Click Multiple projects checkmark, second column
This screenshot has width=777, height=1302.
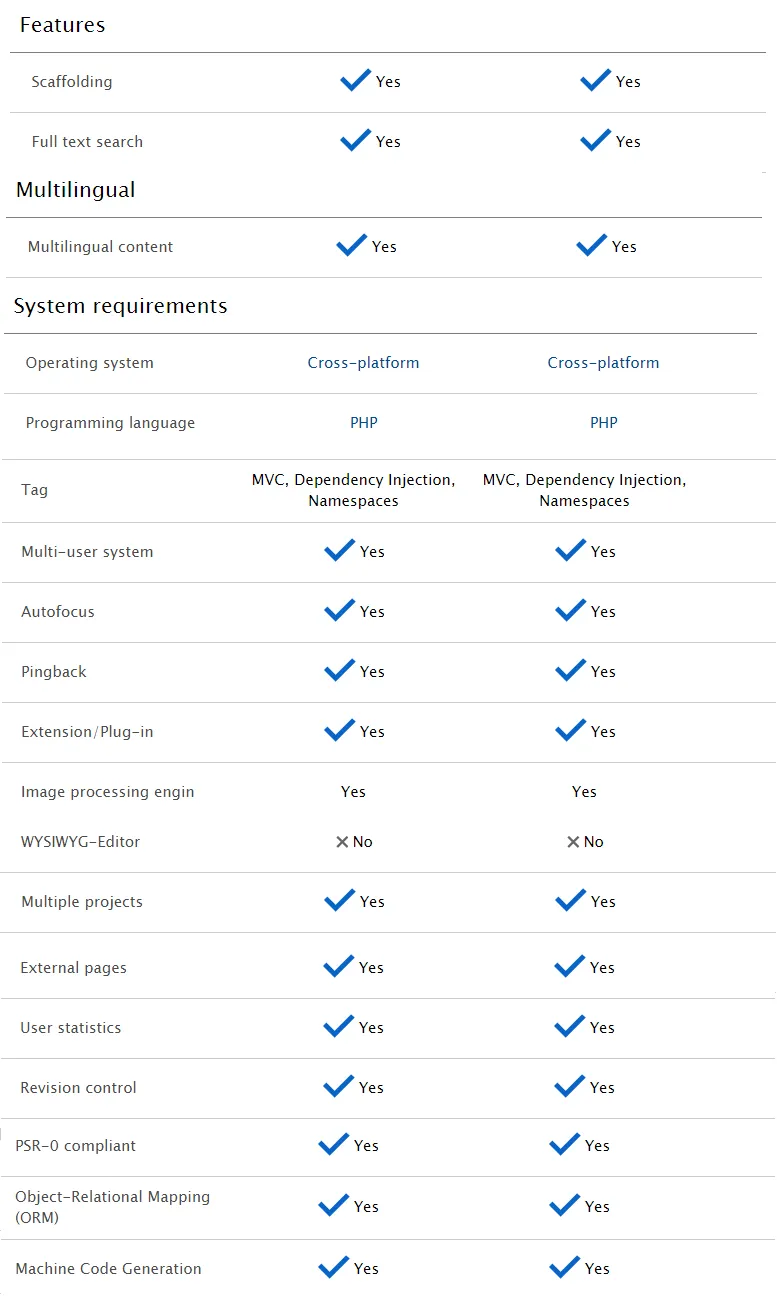click(570, 901)
